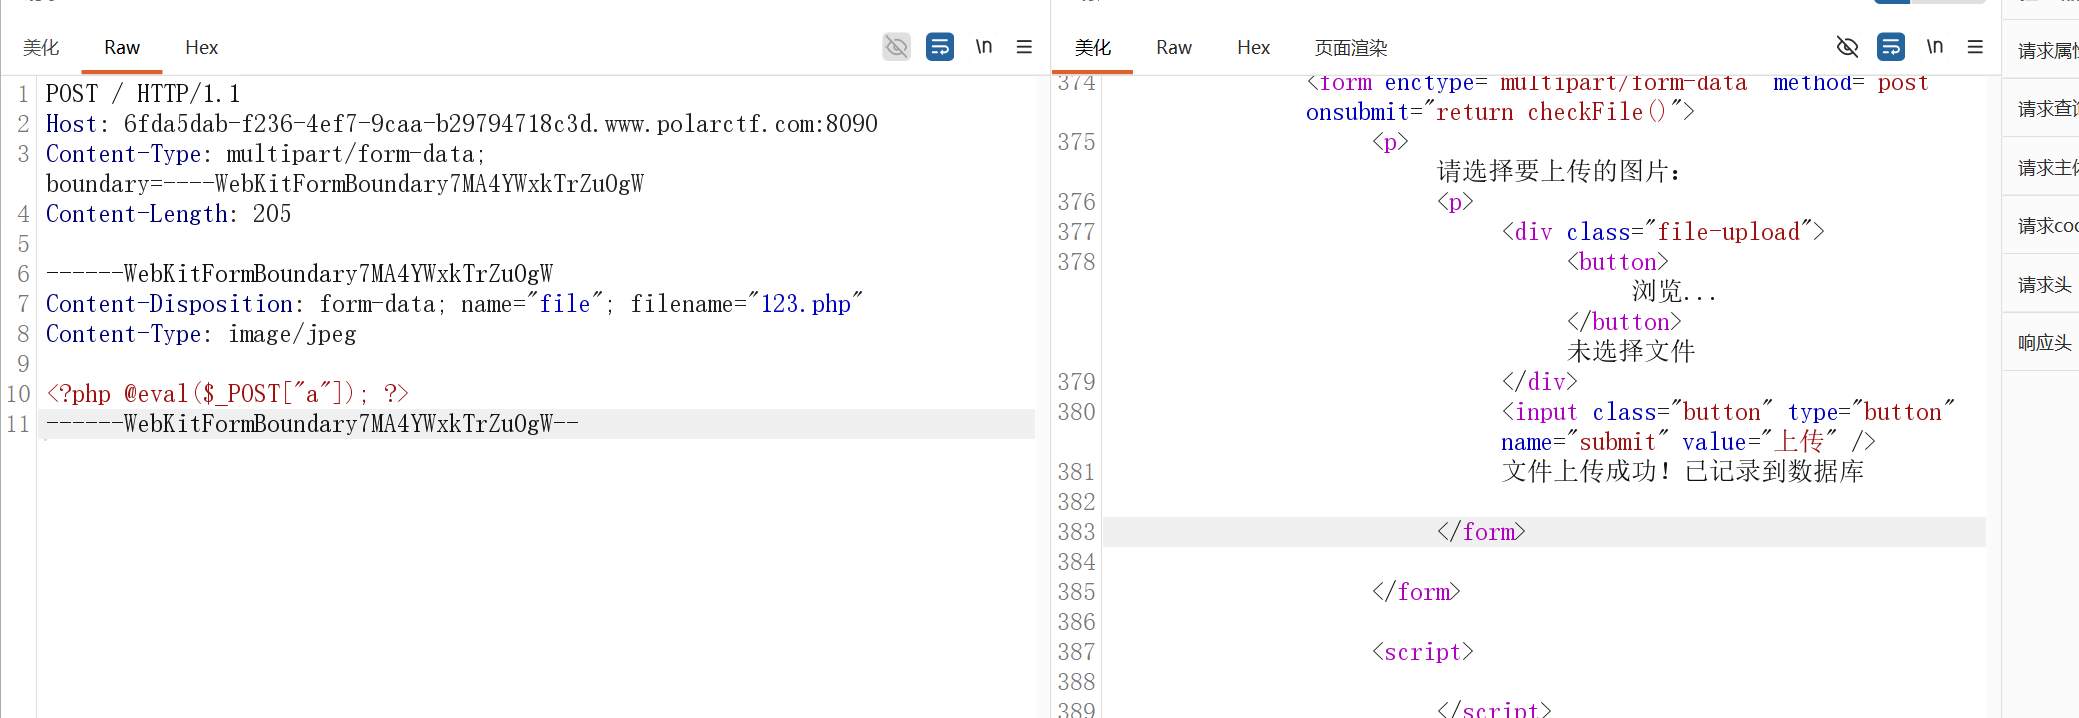2079x718 pixels.
Task: Click onsubmit="return checkFile()" line
Action: pos(1500,112)
